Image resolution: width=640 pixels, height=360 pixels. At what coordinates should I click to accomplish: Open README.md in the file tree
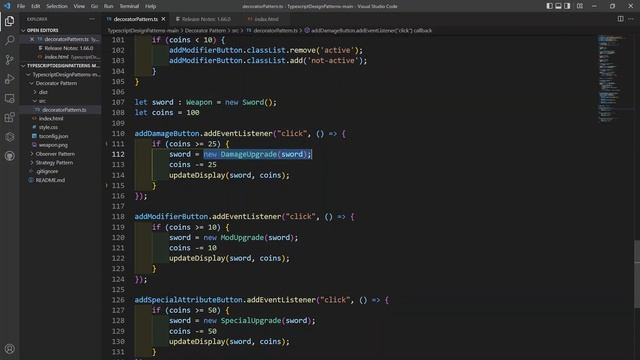[50, 180]
